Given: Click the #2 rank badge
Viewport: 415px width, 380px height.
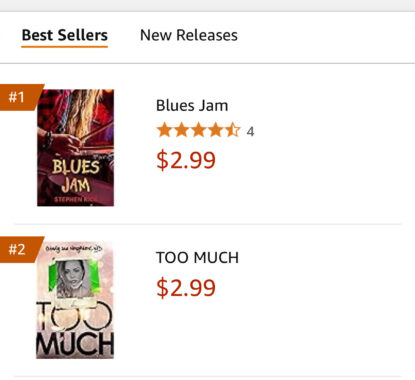Looking at the screenshot, I should pyautogui.click(x=19, y=249).
